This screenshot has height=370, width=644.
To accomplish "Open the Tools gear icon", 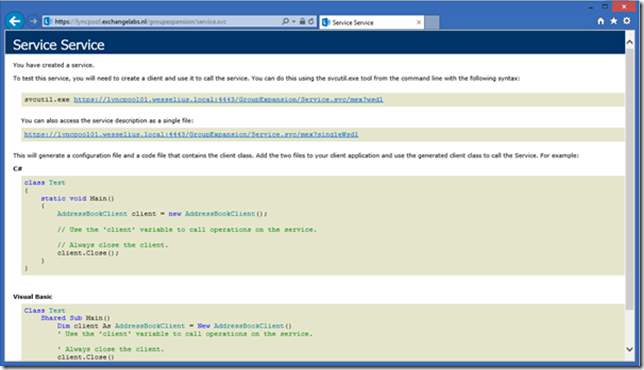I will (627, 21).
